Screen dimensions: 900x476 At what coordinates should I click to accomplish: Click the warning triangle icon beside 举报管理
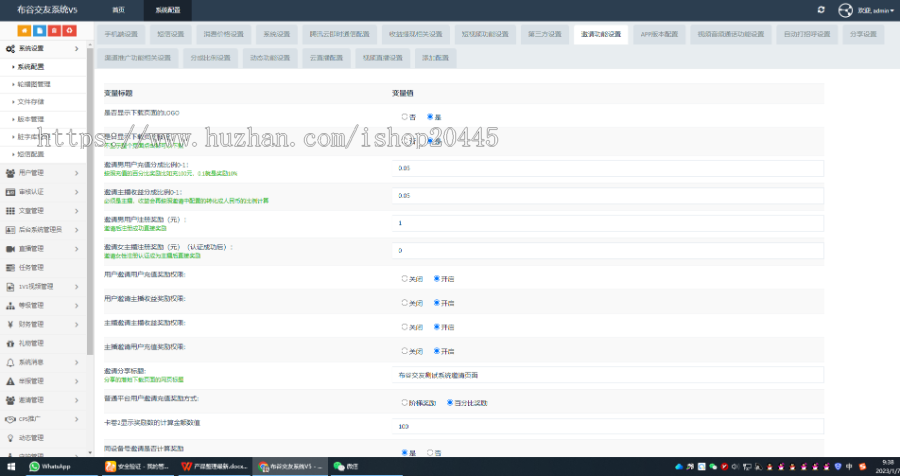click(x=10, y=381)
